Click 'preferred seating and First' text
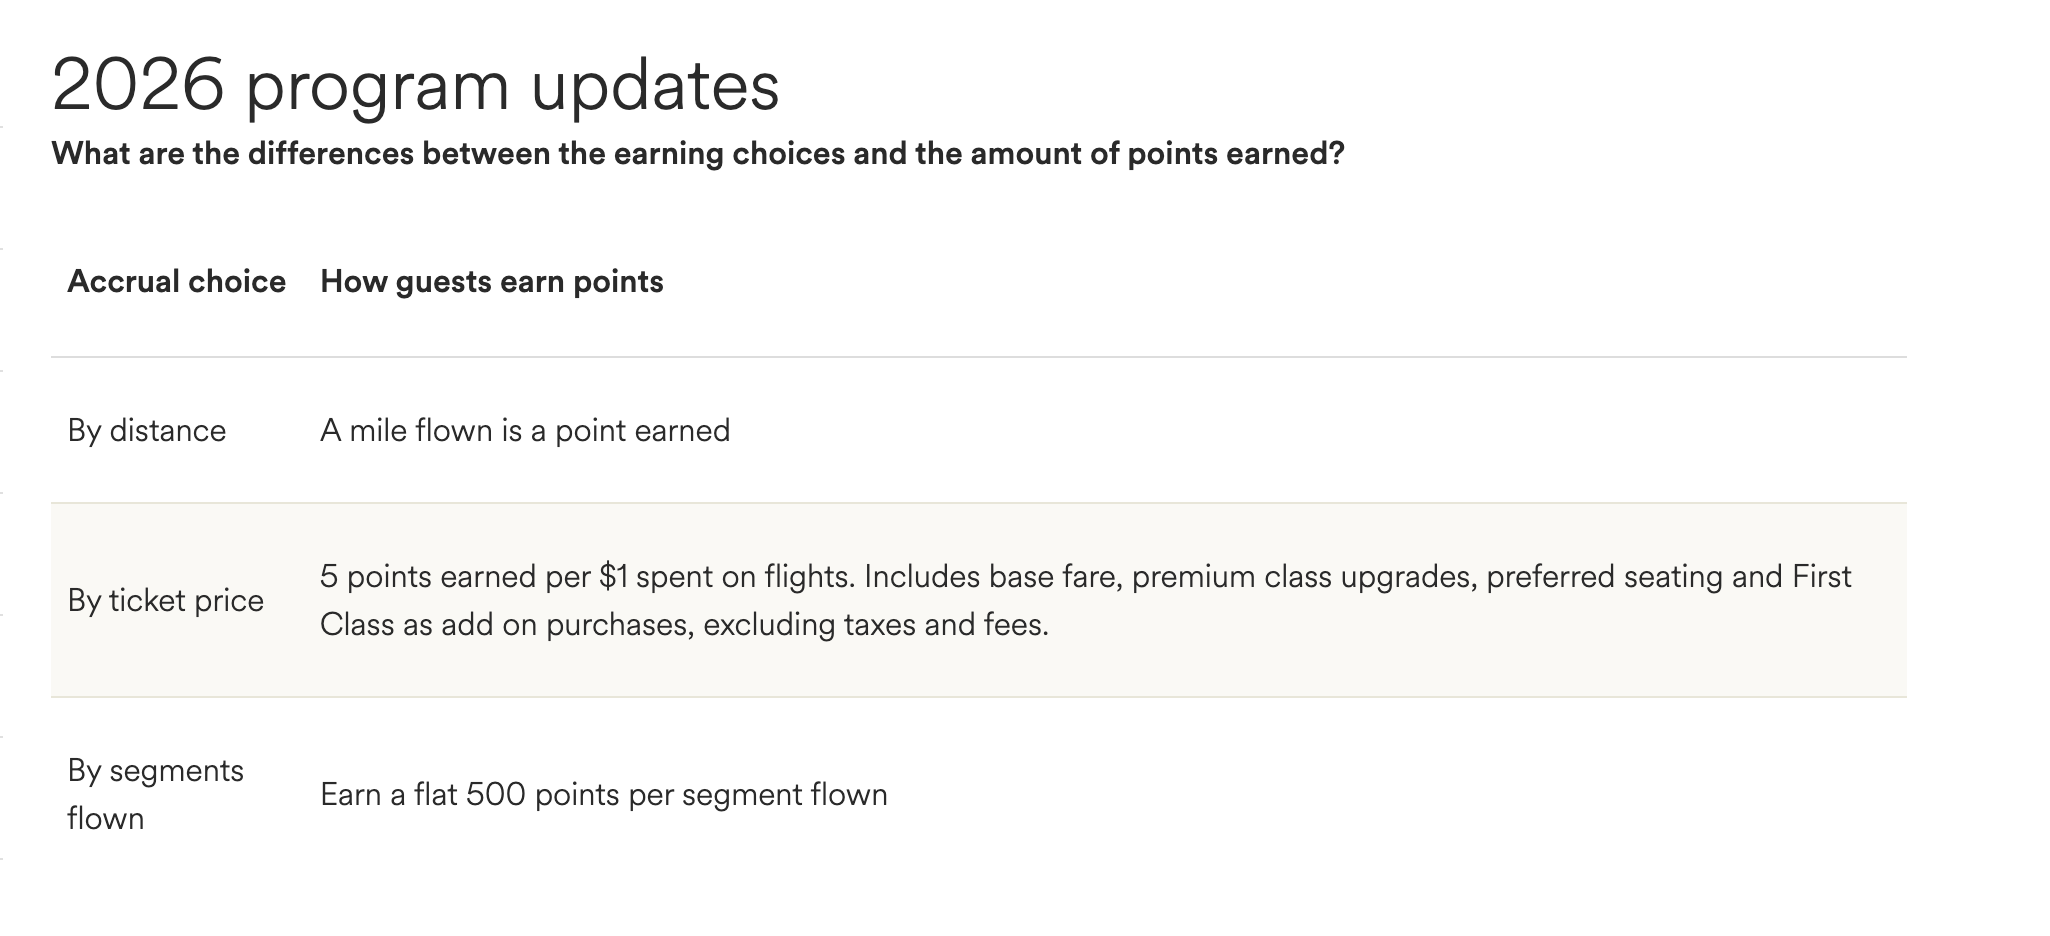Image resolution: width=2050 pixels, height=936 pixels. pyautogui.click(x=1669, y=577)
